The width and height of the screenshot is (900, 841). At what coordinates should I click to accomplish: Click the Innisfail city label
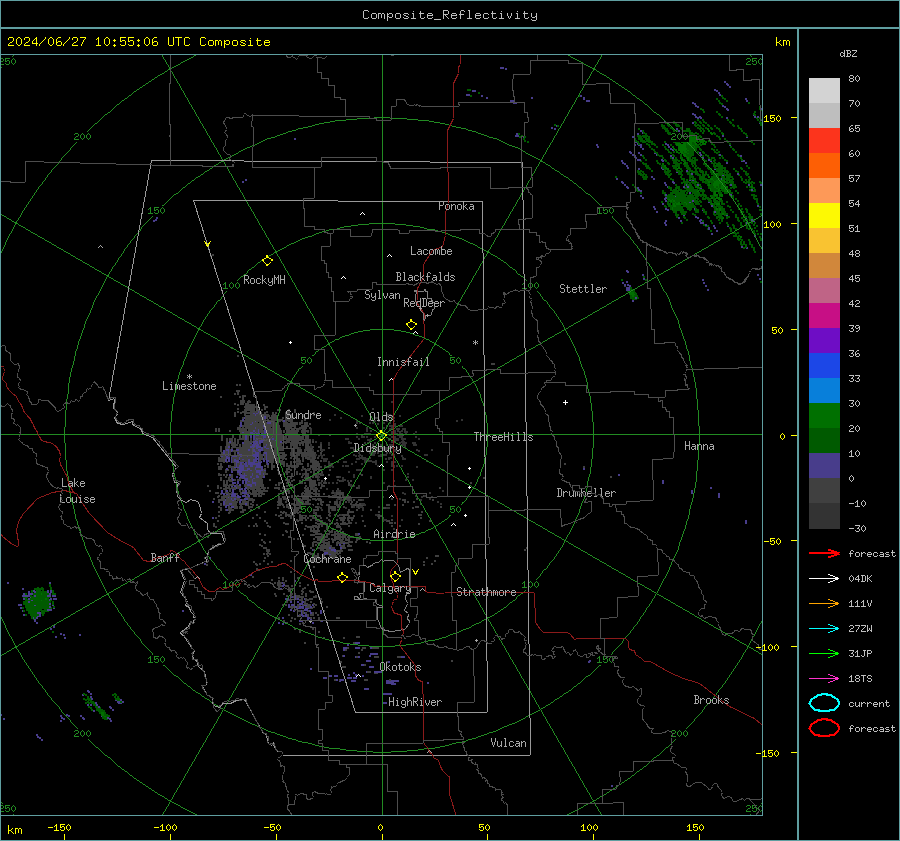[x=403, y=362]
